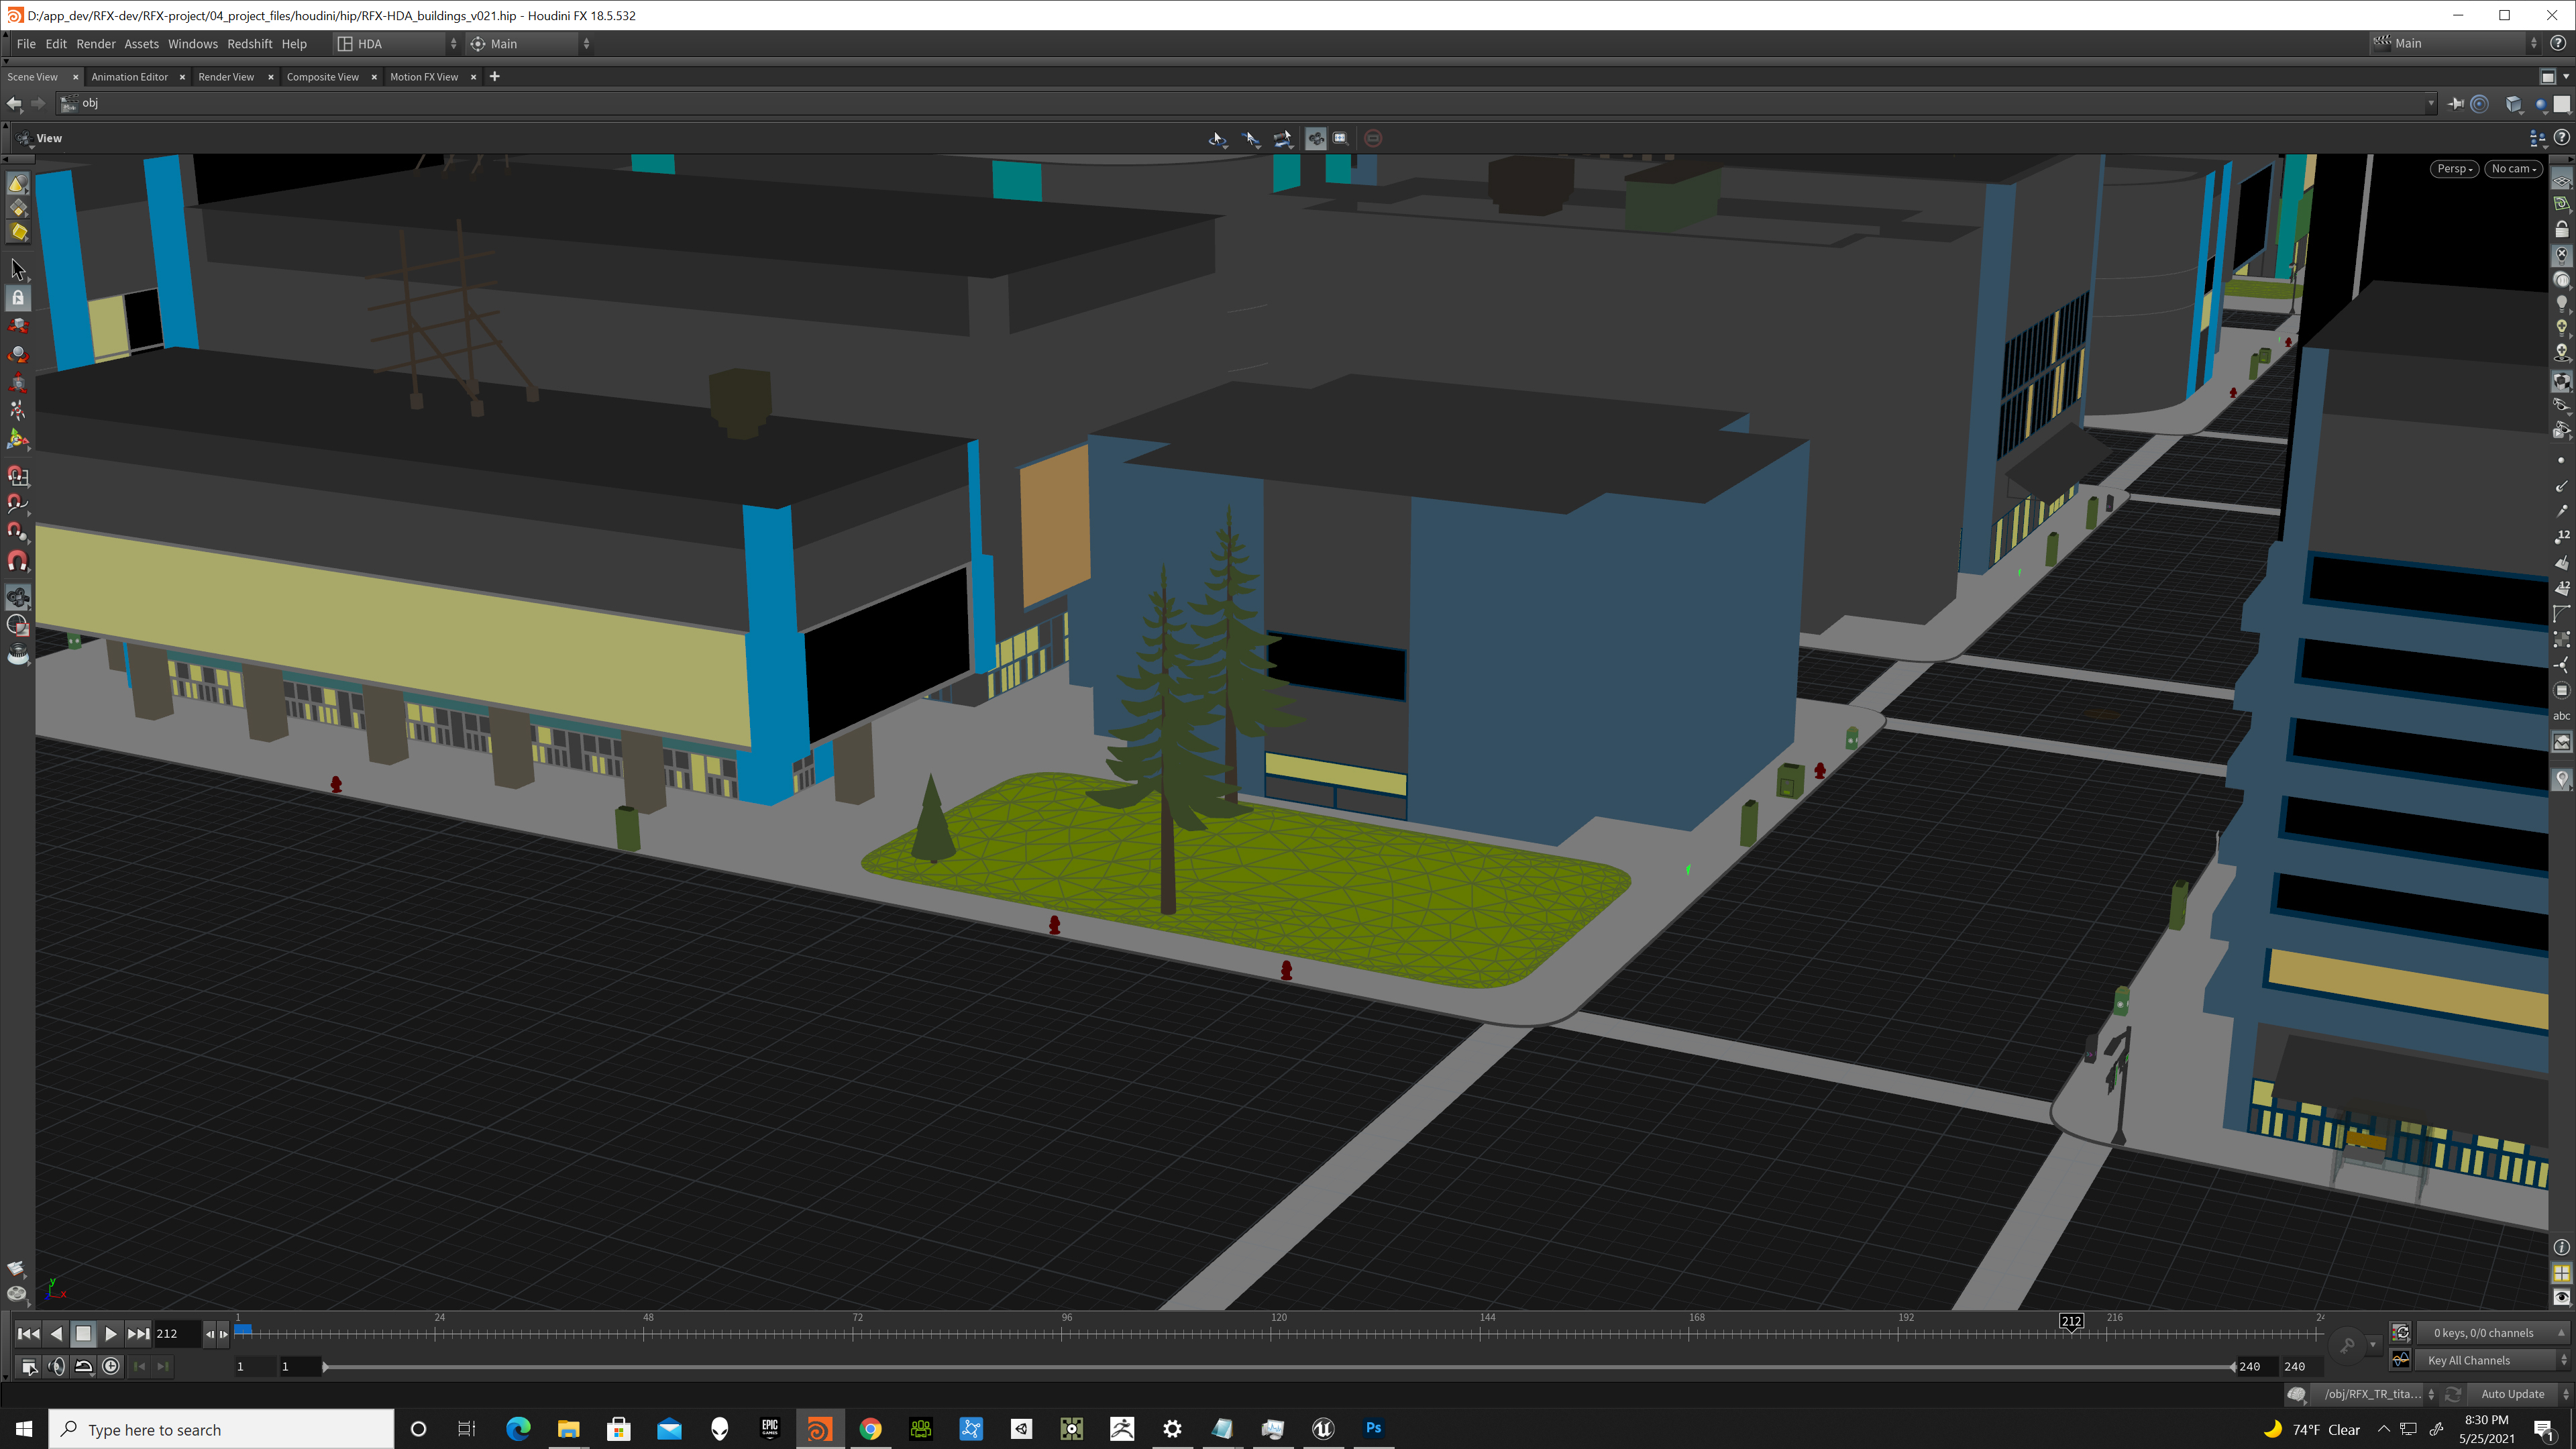2576x1449 pixels.
Task: Activate the Handles tool
Action: pyautogui.click(x=18, y=438)
